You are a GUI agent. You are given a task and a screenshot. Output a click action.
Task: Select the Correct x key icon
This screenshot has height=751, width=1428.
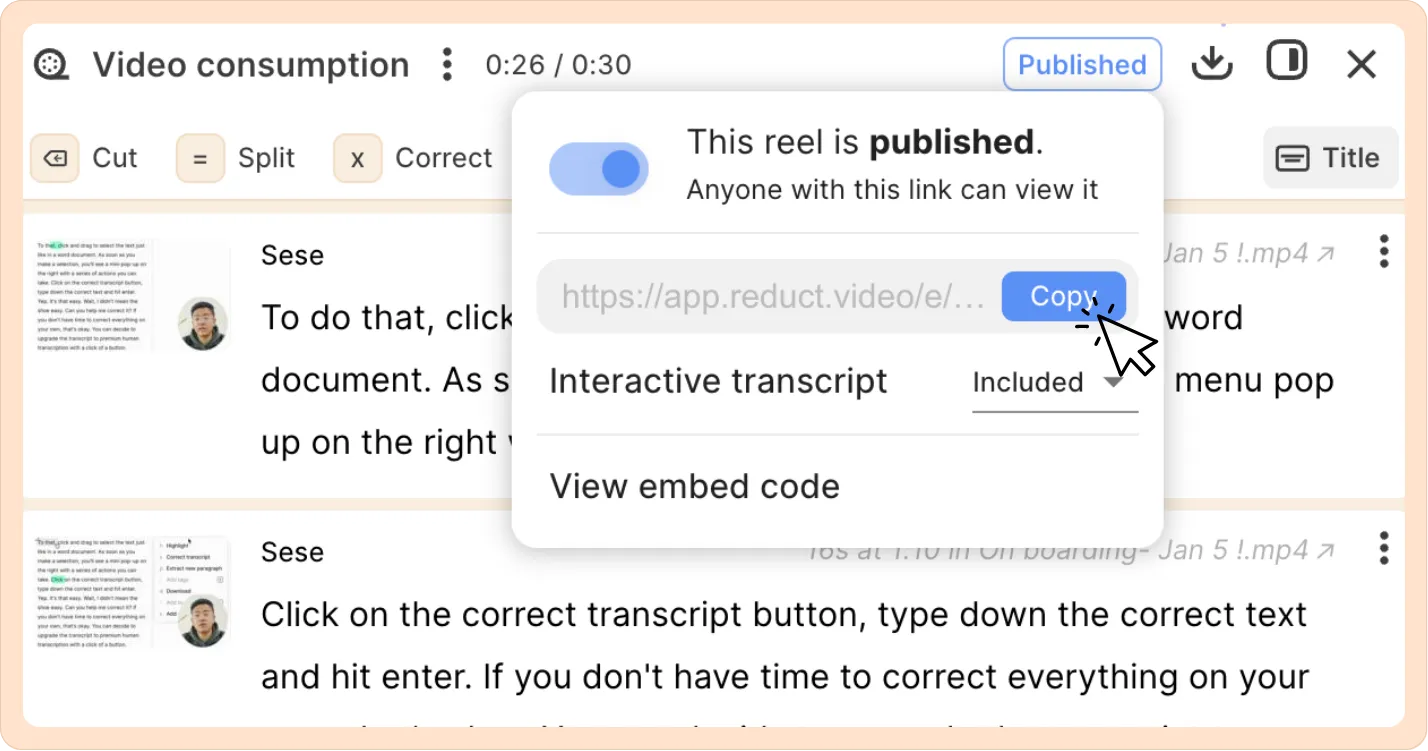pos(358,159)
